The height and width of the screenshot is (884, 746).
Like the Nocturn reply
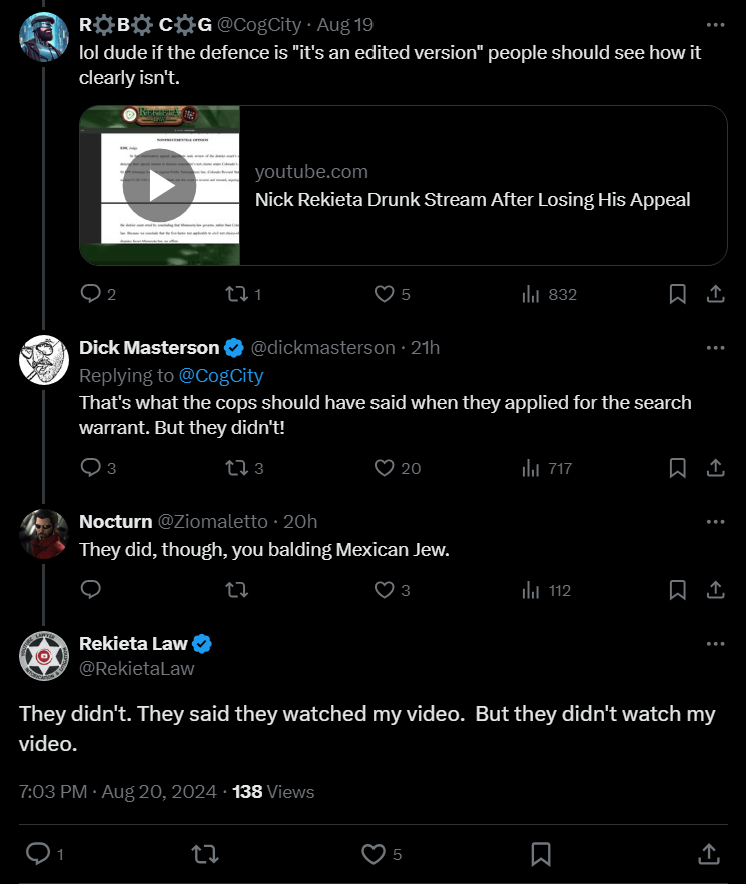384,590
